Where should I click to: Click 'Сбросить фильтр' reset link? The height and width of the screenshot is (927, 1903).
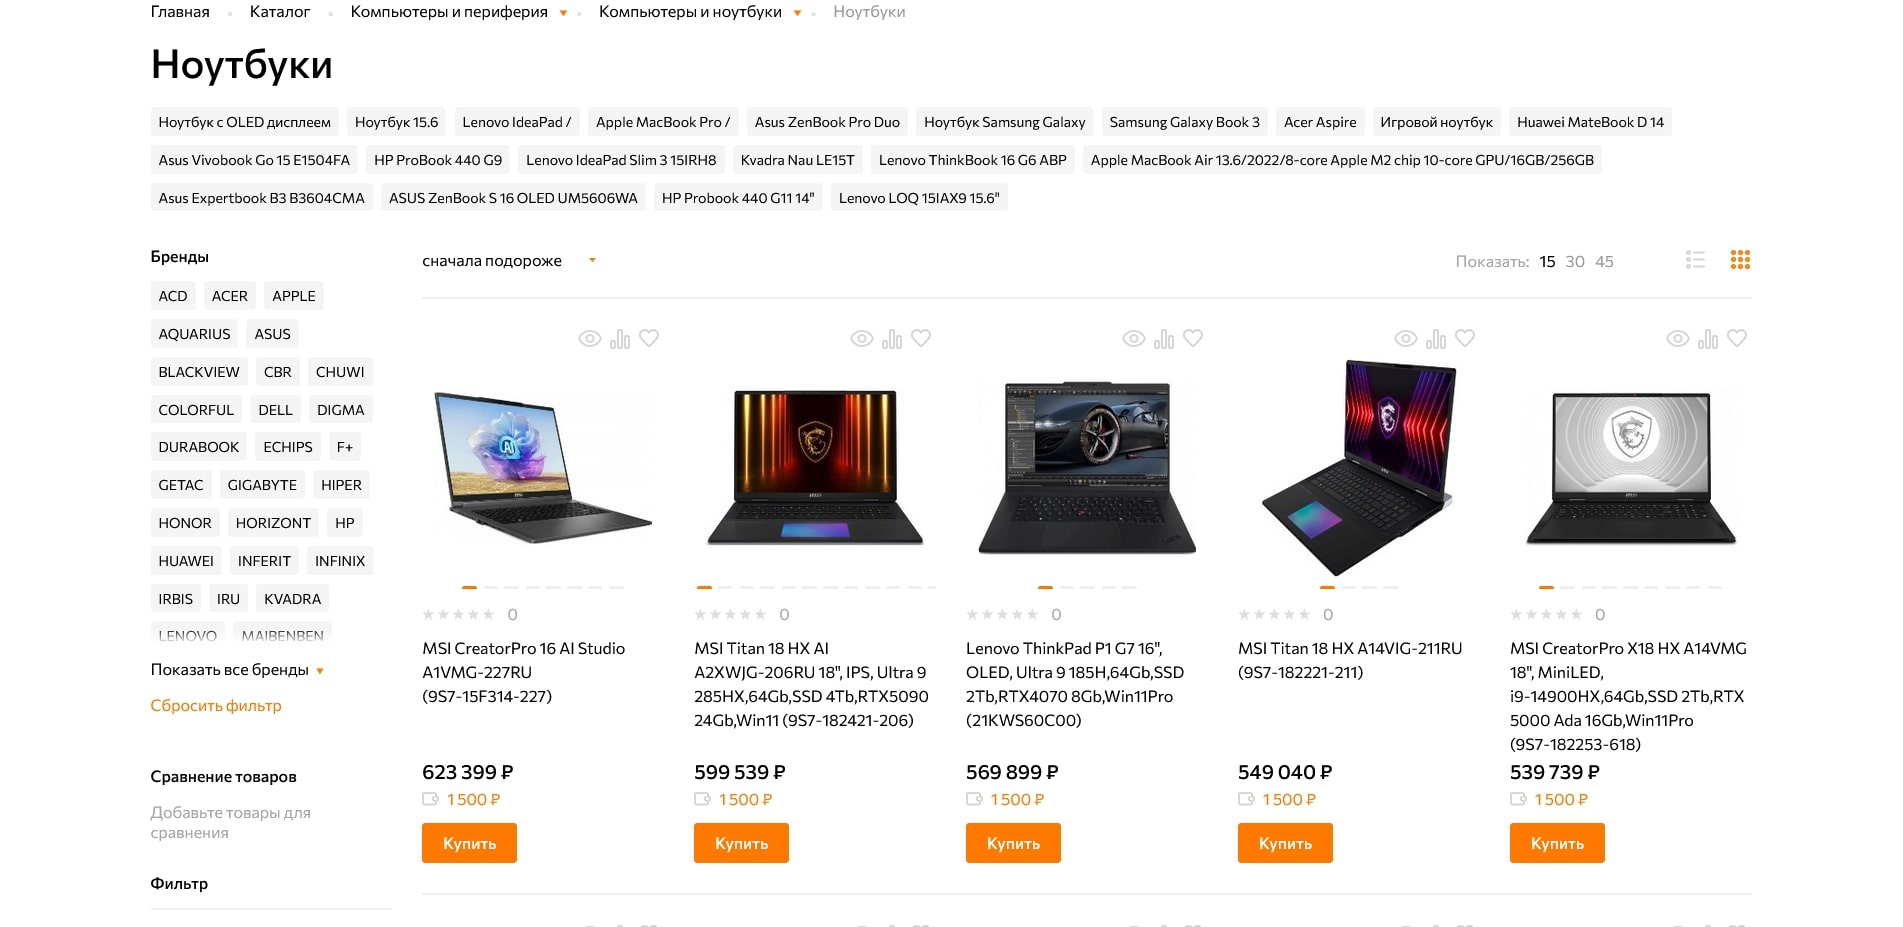216,706
